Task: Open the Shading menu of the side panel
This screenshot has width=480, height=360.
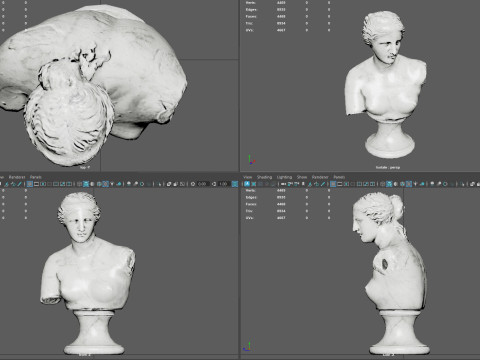Action: coord(264,177)
